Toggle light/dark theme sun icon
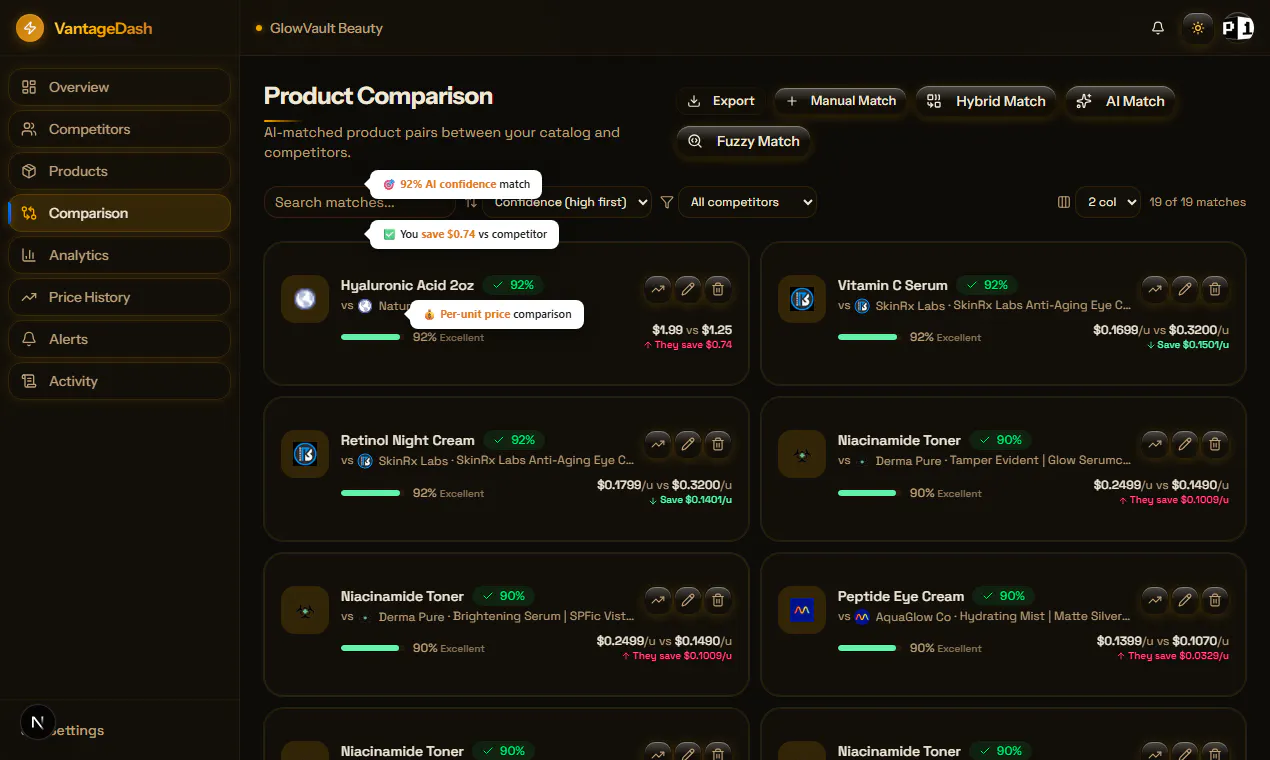 pos(1198,28)
